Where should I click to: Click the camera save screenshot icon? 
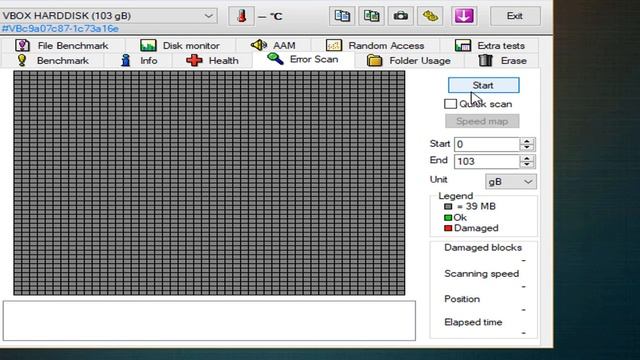click(401, 16)
